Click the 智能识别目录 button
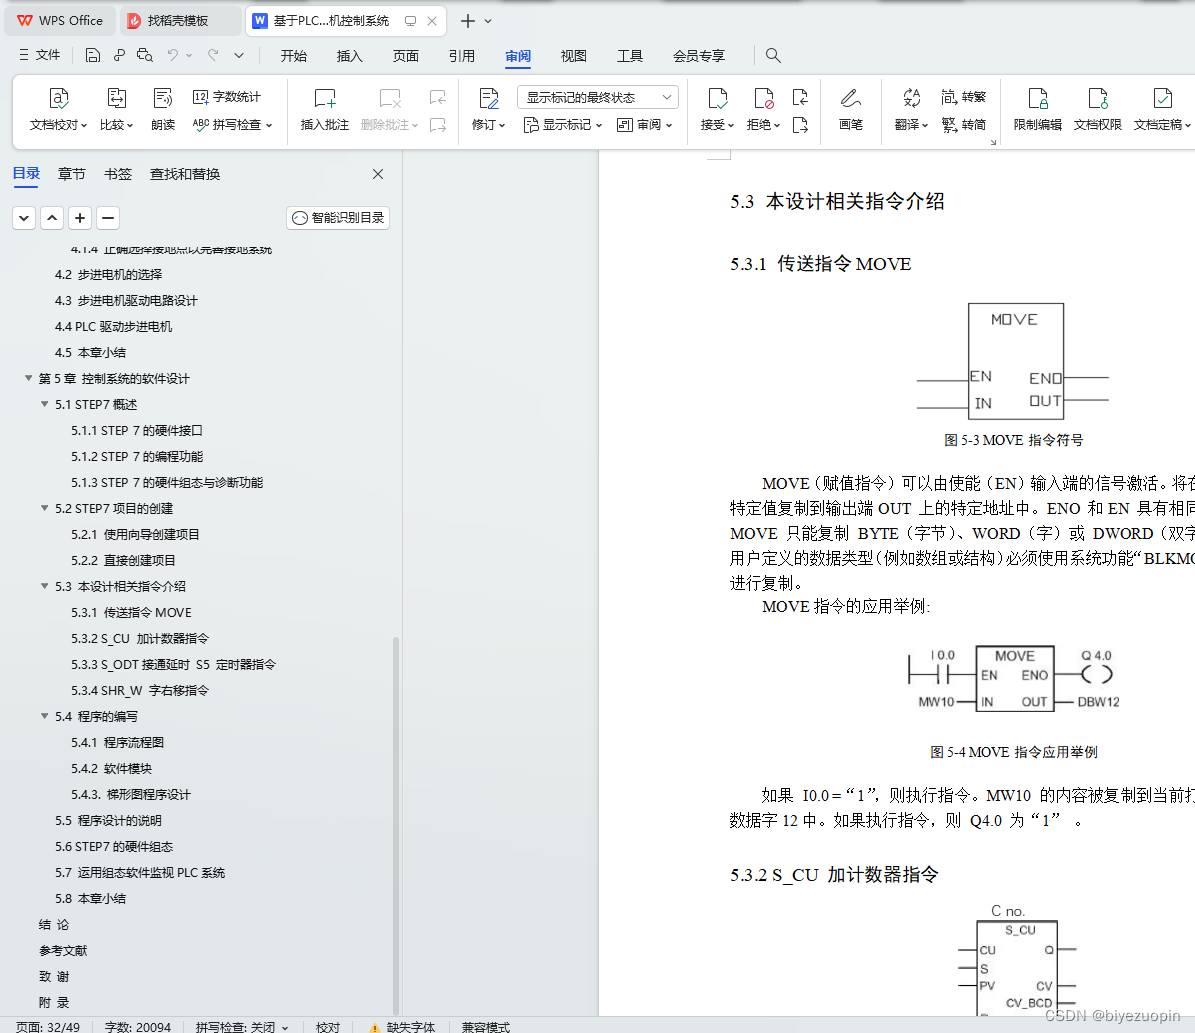Image resolution: width=1195 pixels, height=1033 pixels. [x=338, y=218]
